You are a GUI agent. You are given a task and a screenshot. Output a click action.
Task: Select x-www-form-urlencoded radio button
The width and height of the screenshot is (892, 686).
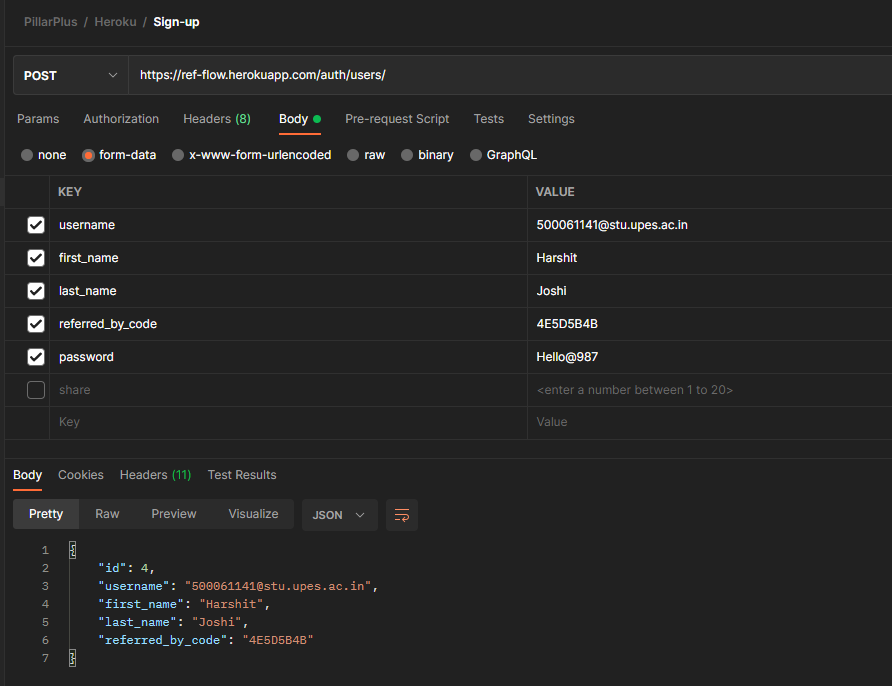click(178, 155)
